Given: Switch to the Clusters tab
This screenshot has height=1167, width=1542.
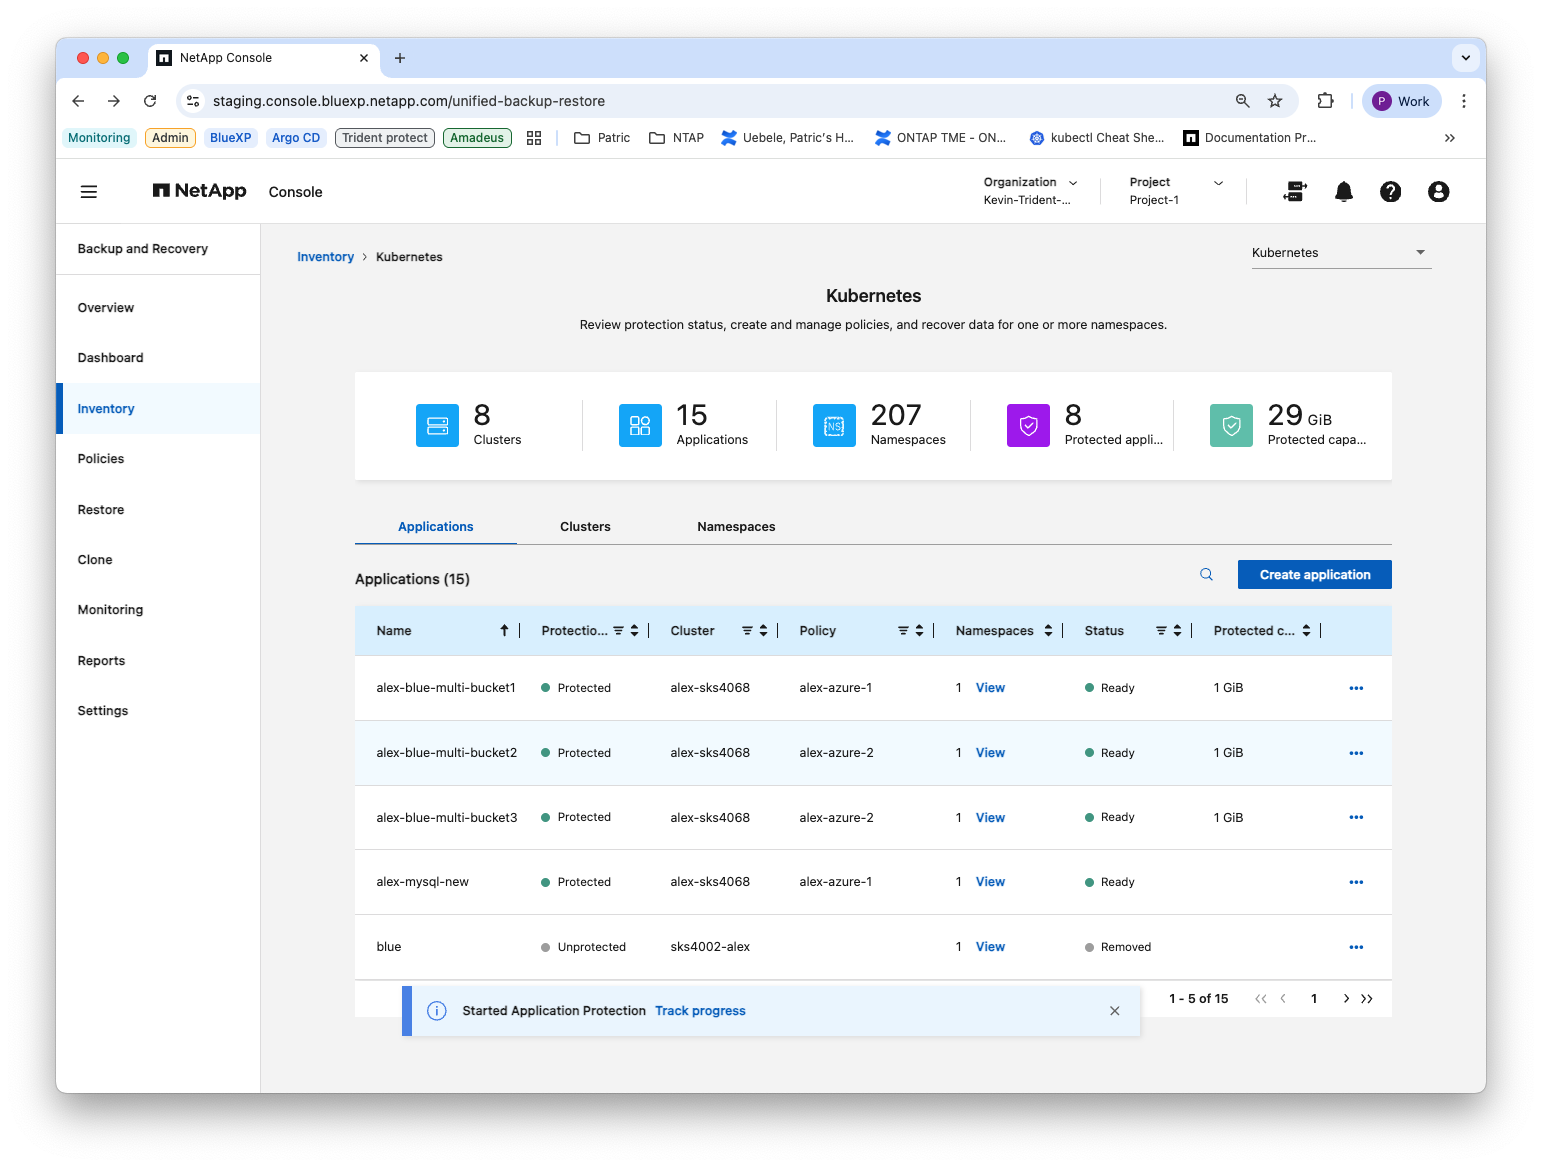Looking at the screenshot, I should click(x=585, y=527).
